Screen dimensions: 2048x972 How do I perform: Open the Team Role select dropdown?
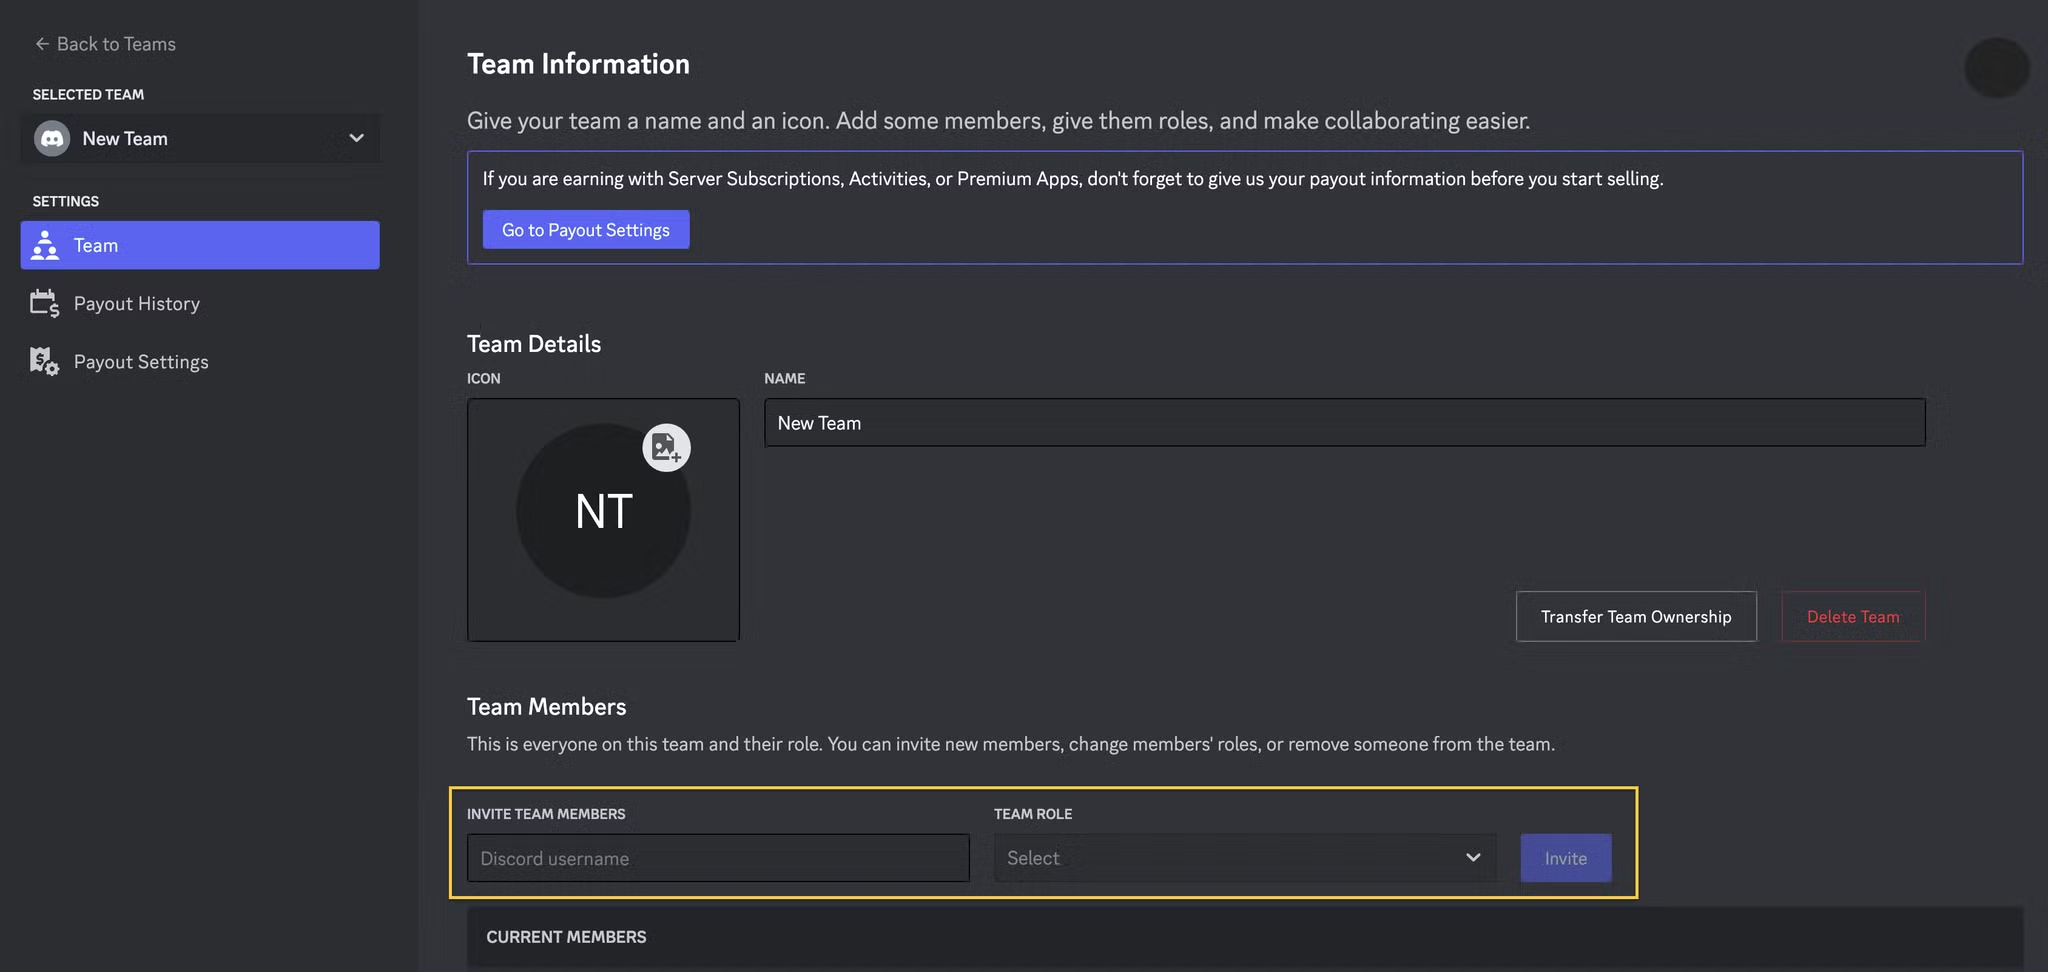point(1243,857)
